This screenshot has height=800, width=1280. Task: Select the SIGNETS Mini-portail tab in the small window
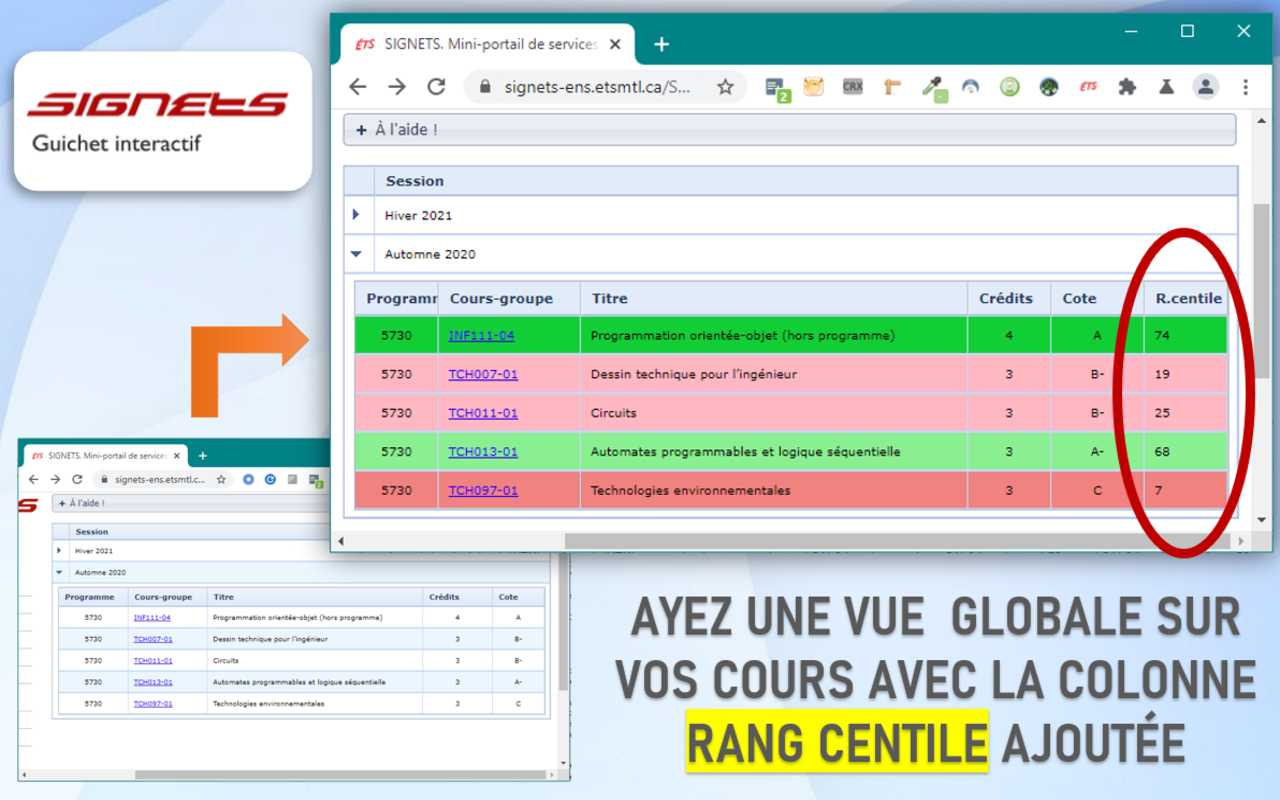[104, 455]
